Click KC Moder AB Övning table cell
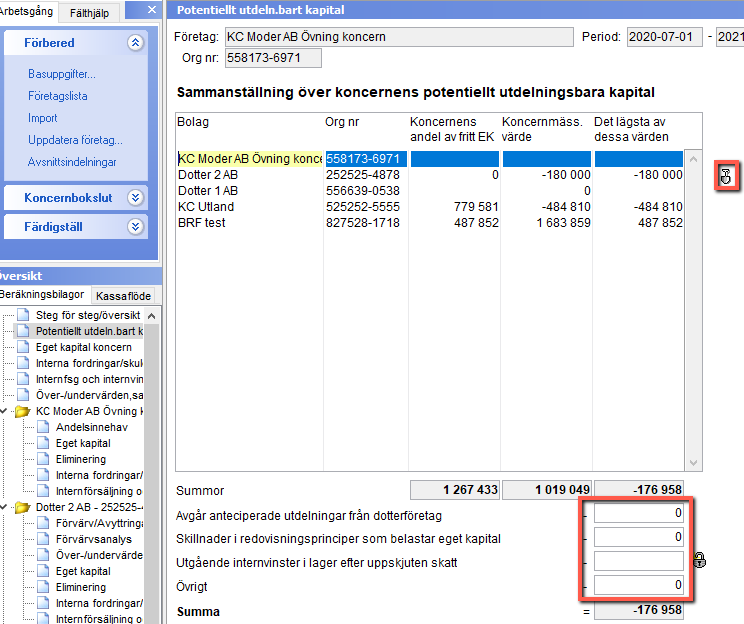 tap(250, 159)
